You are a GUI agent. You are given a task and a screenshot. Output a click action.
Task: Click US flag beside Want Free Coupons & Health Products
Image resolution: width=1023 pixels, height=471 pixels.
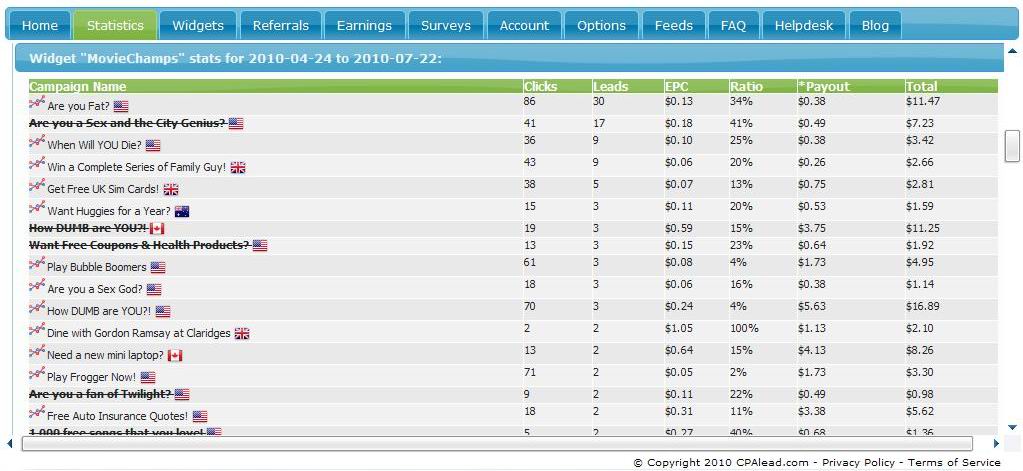pos(260,245)
